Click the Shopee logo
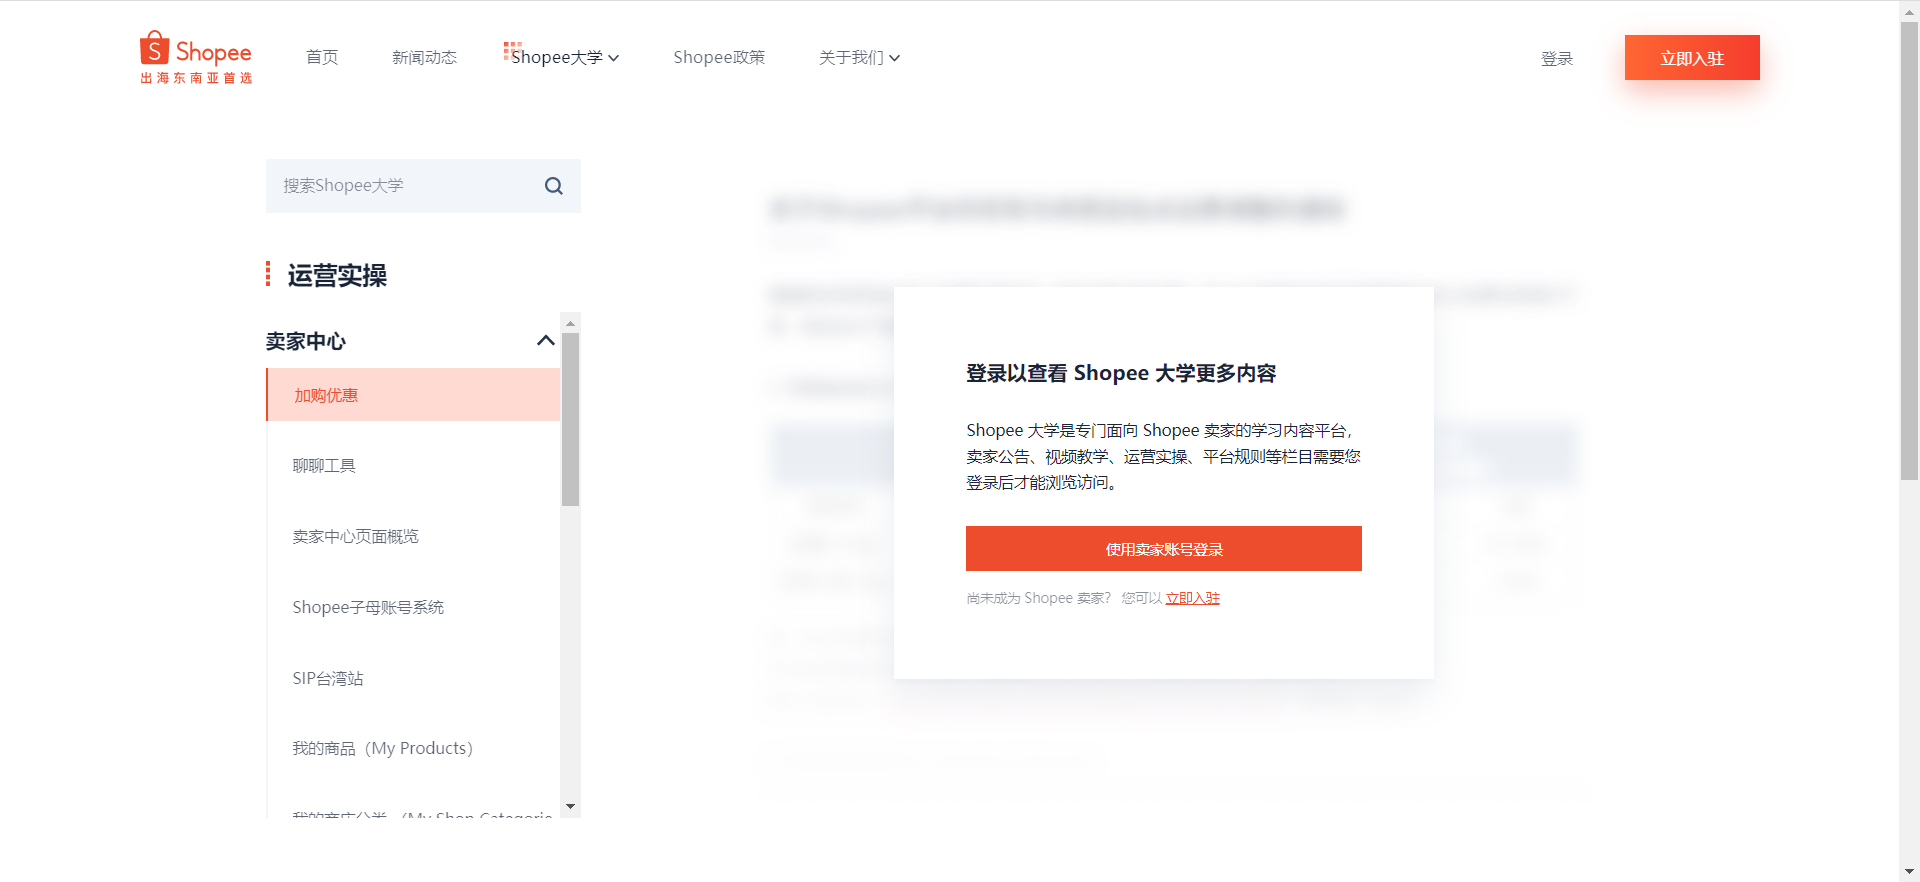Image resolution: width=1920 pixels, height=882 pixels. [196, 57]
